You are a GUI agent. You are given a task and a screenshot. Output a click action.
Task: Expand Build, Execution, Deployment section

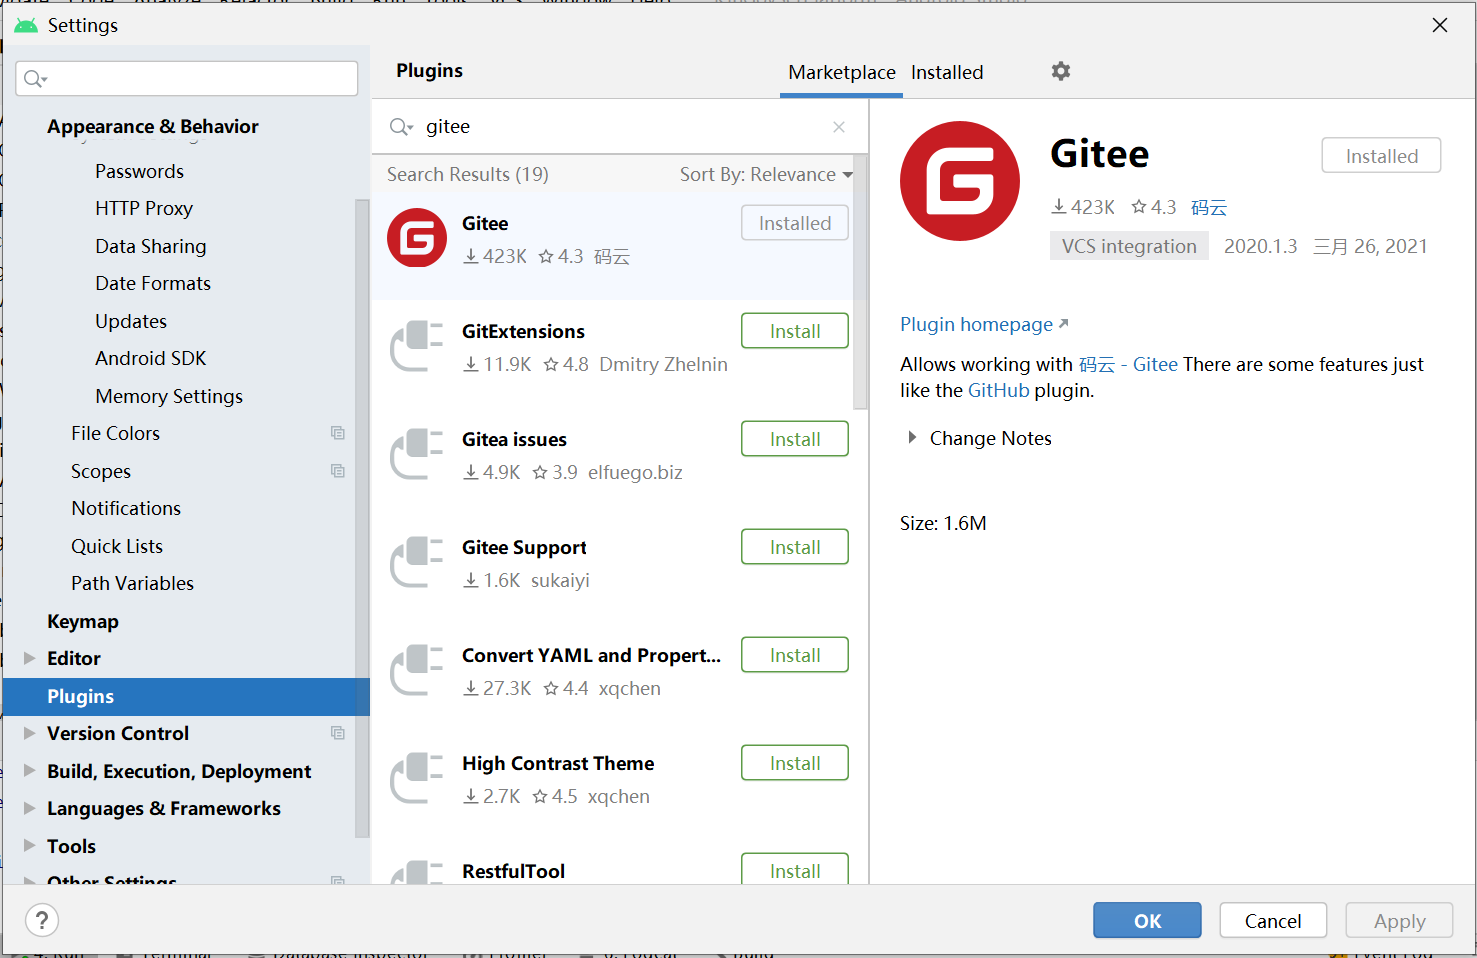click(29, 771)
